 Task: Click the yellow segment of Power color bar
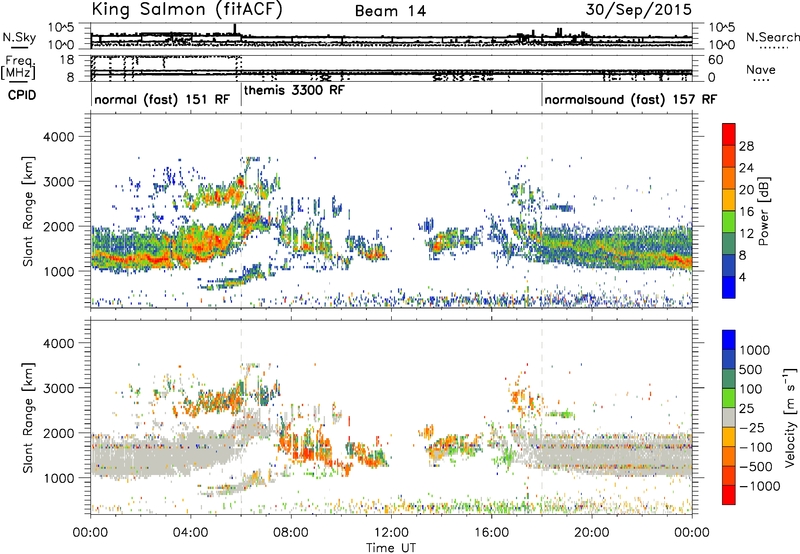(729, 199)
